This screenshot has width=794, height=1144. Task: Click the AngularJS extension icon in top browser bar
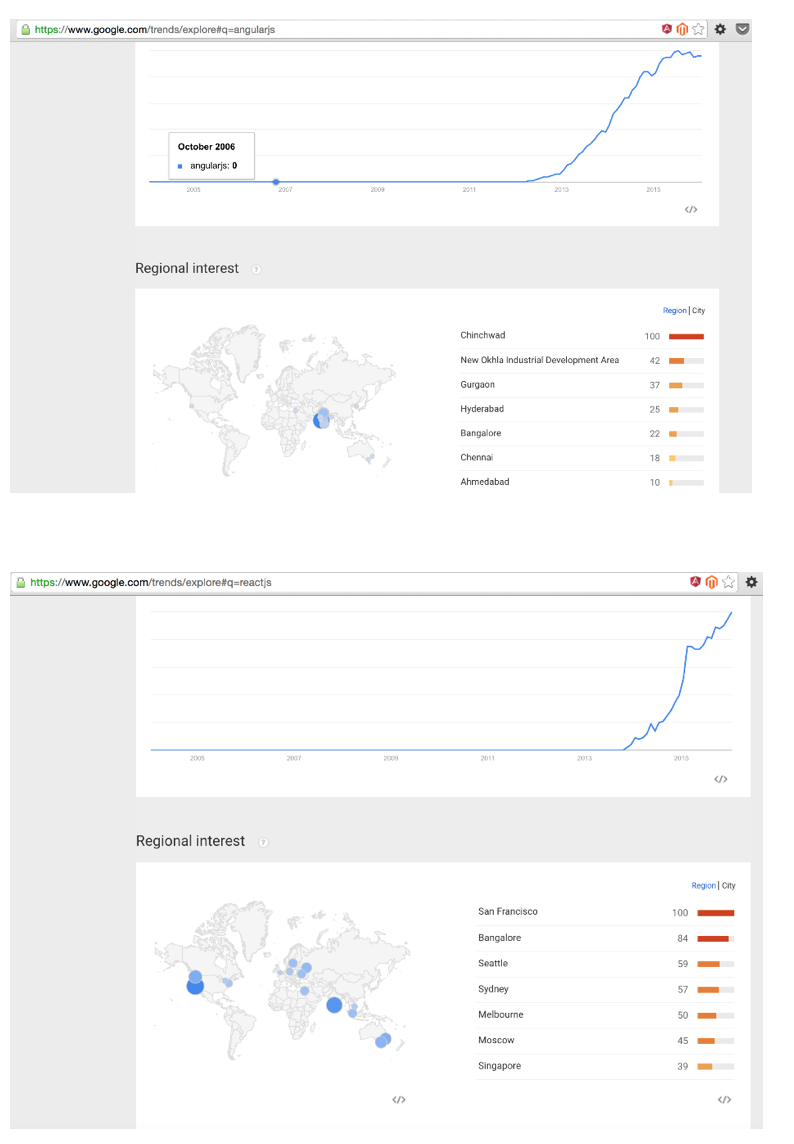[666, 29]
